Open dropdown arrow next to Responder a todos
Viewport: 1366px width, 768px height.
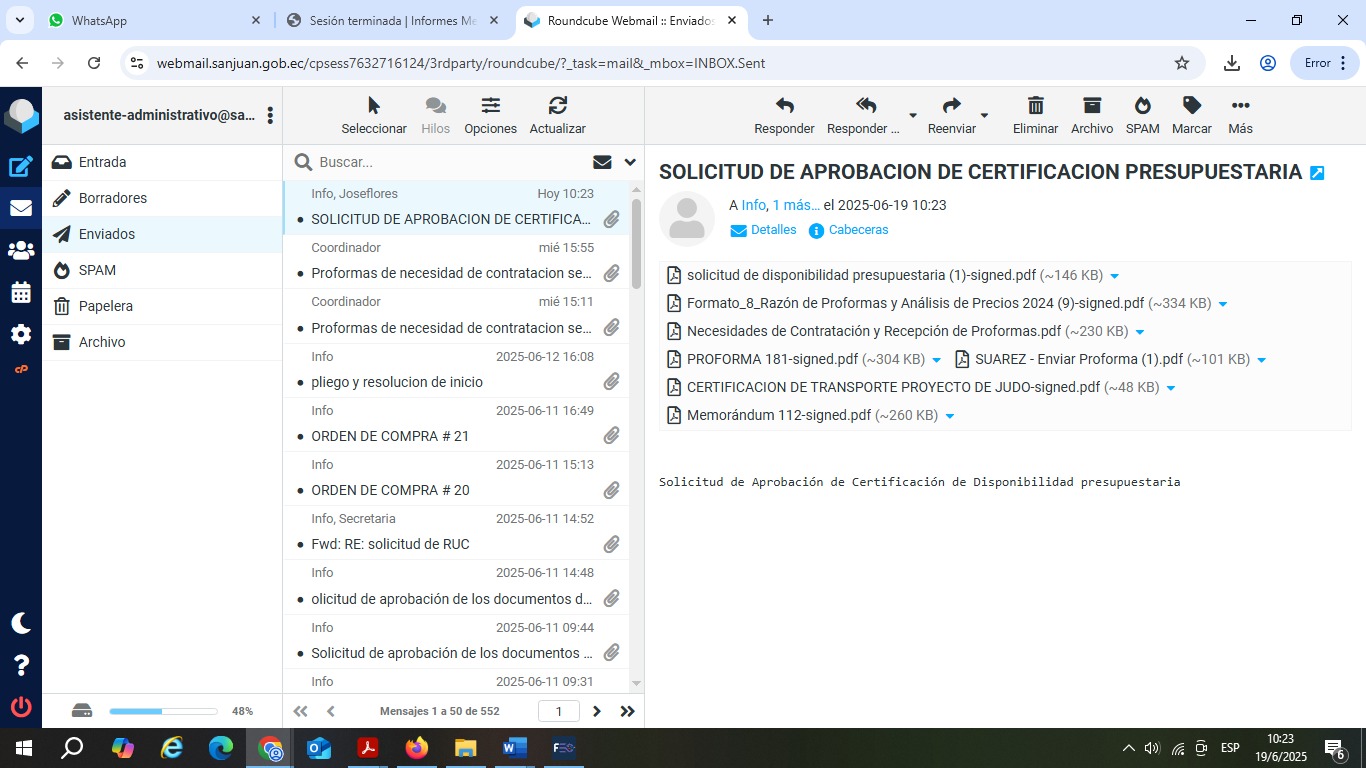tap(912, 116)
